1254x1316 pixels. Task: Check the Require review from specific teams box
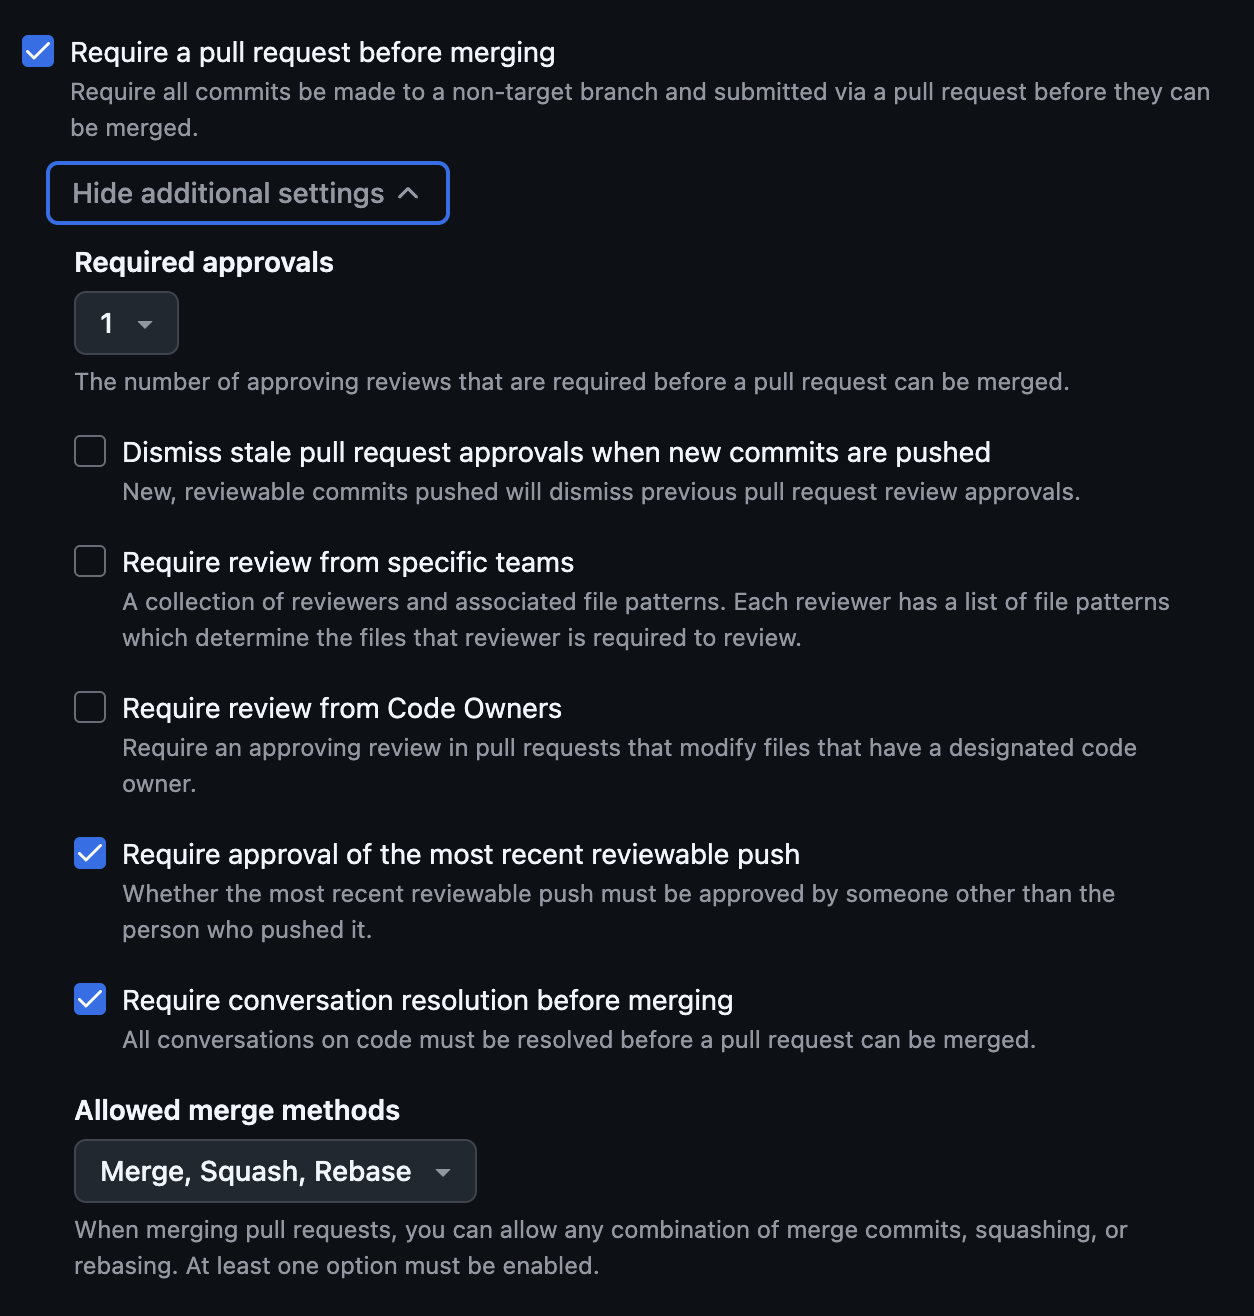coord(90,561)
